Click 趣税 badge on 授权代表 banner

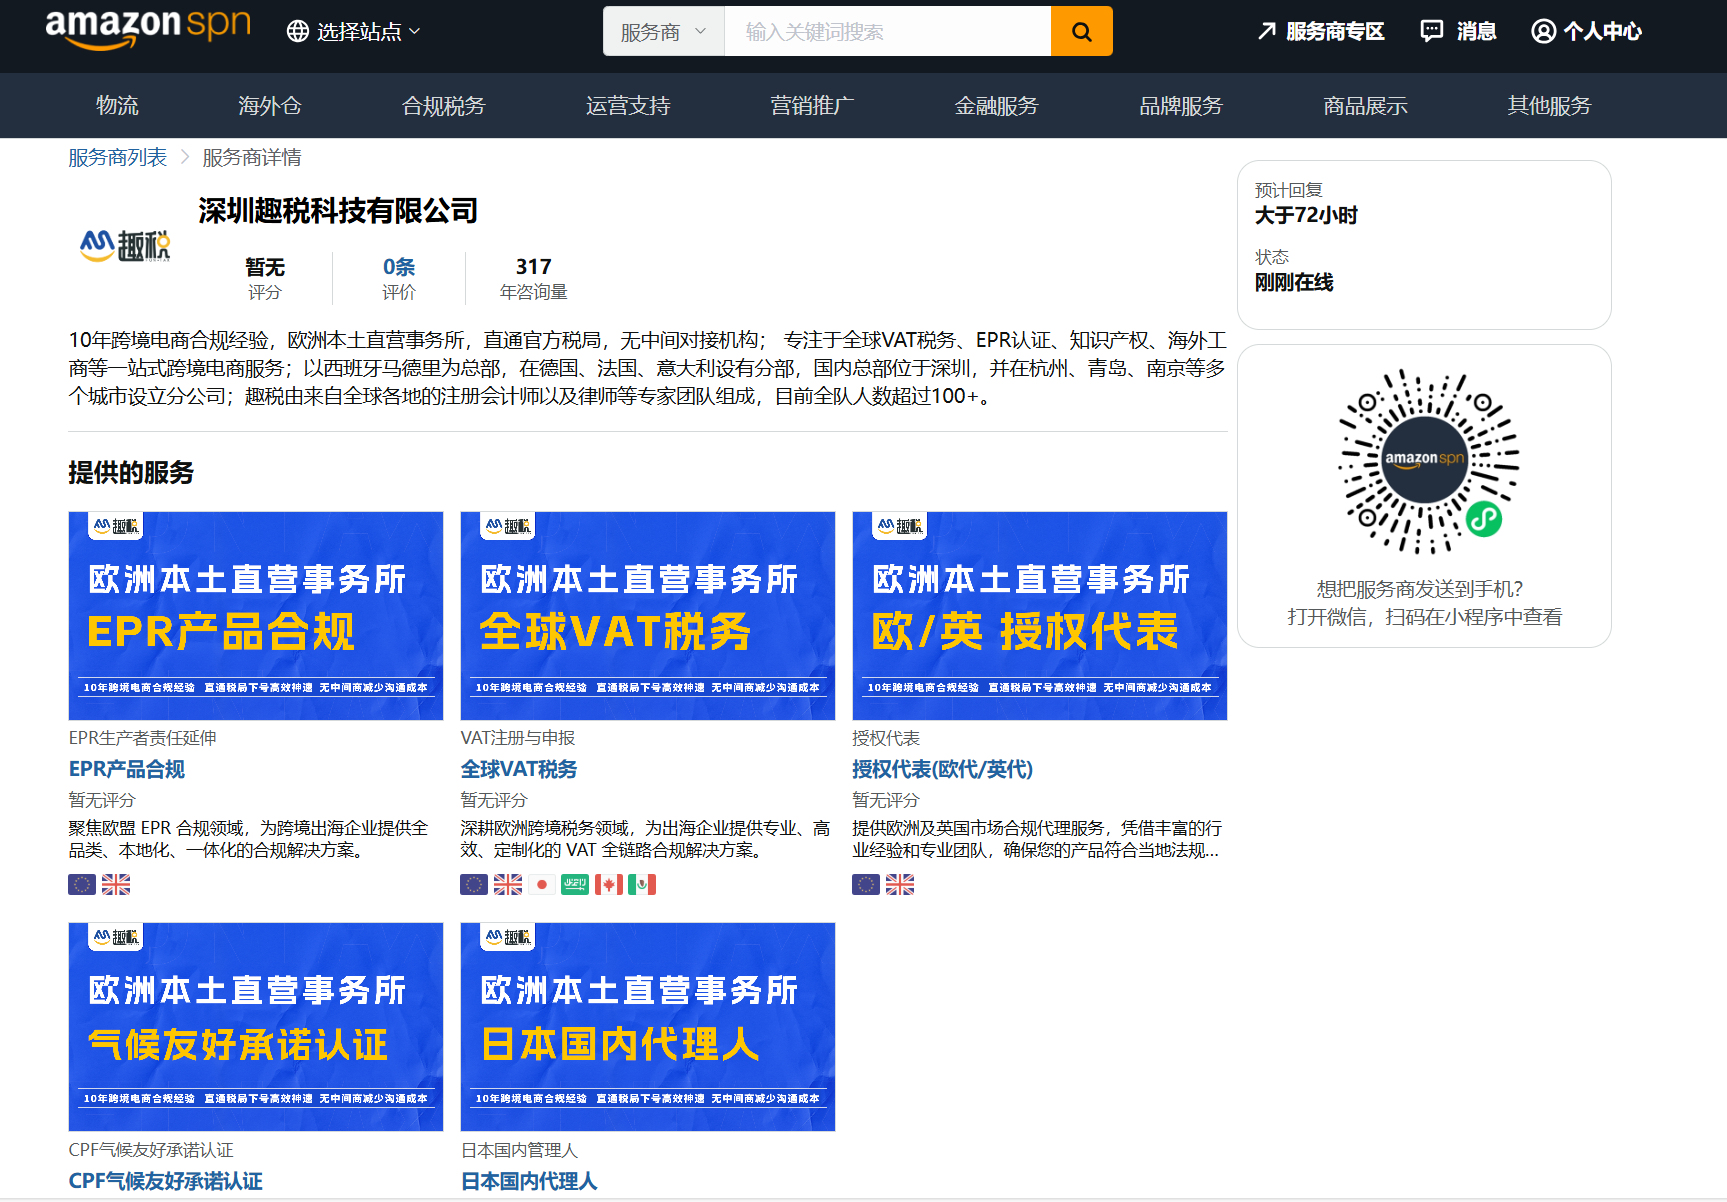click(900, 525)
